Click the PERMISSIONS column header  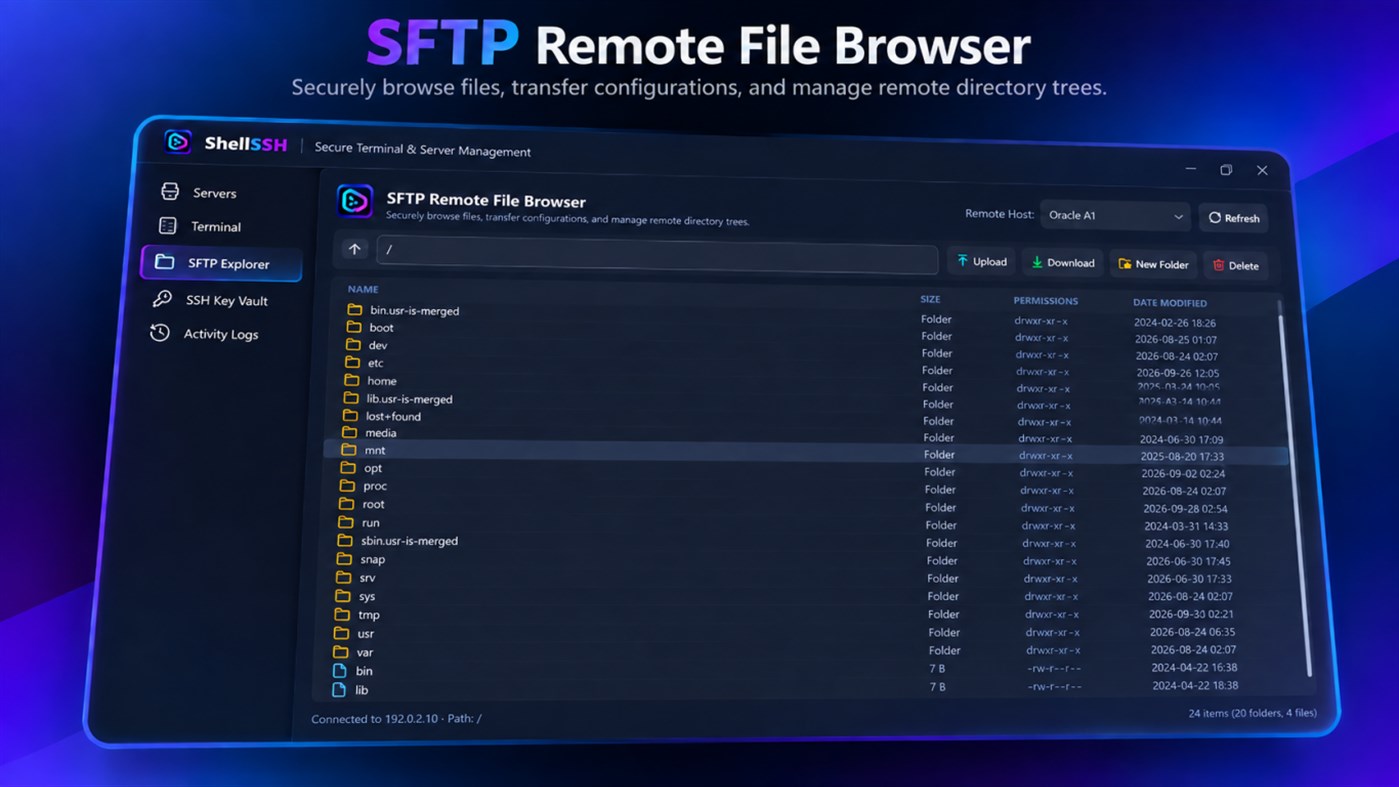[1045, 300]
